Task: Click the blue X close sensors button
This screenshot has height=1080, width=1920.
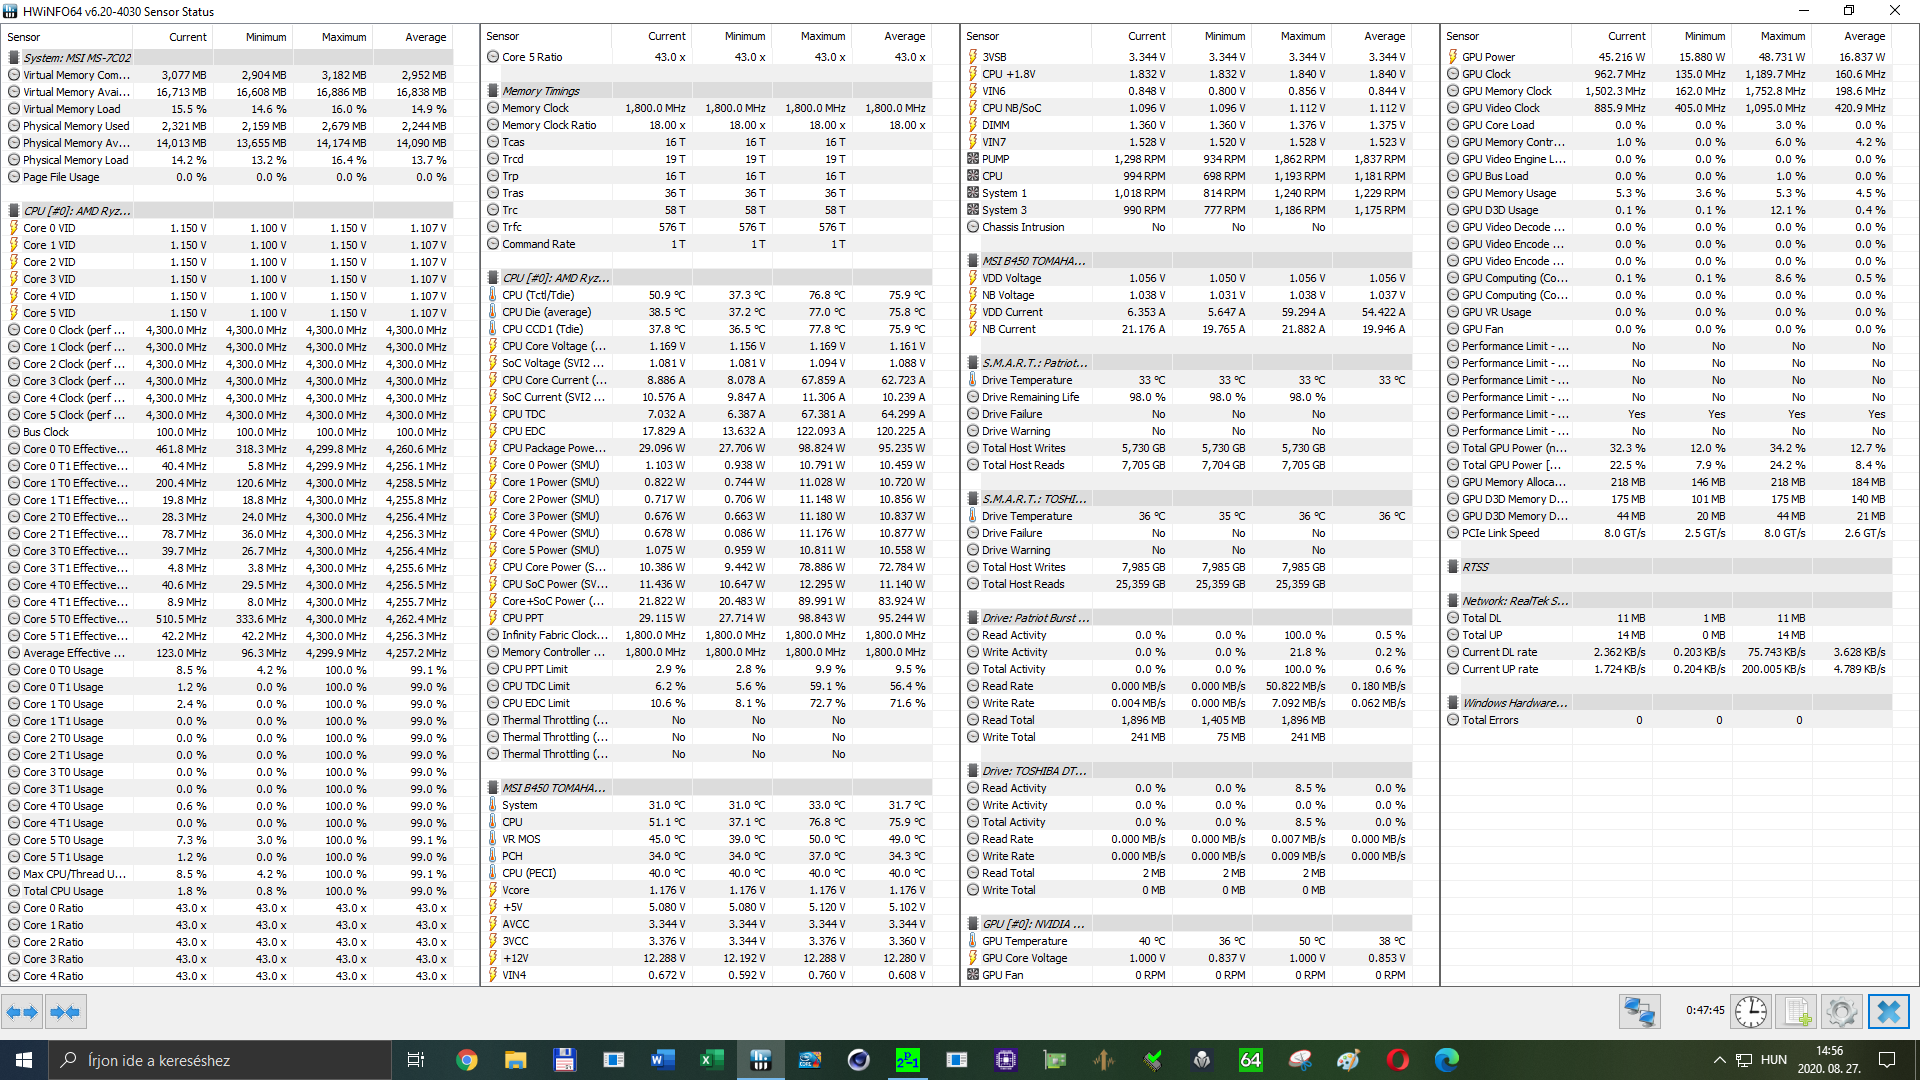Action: [x=1888, y=1012]
